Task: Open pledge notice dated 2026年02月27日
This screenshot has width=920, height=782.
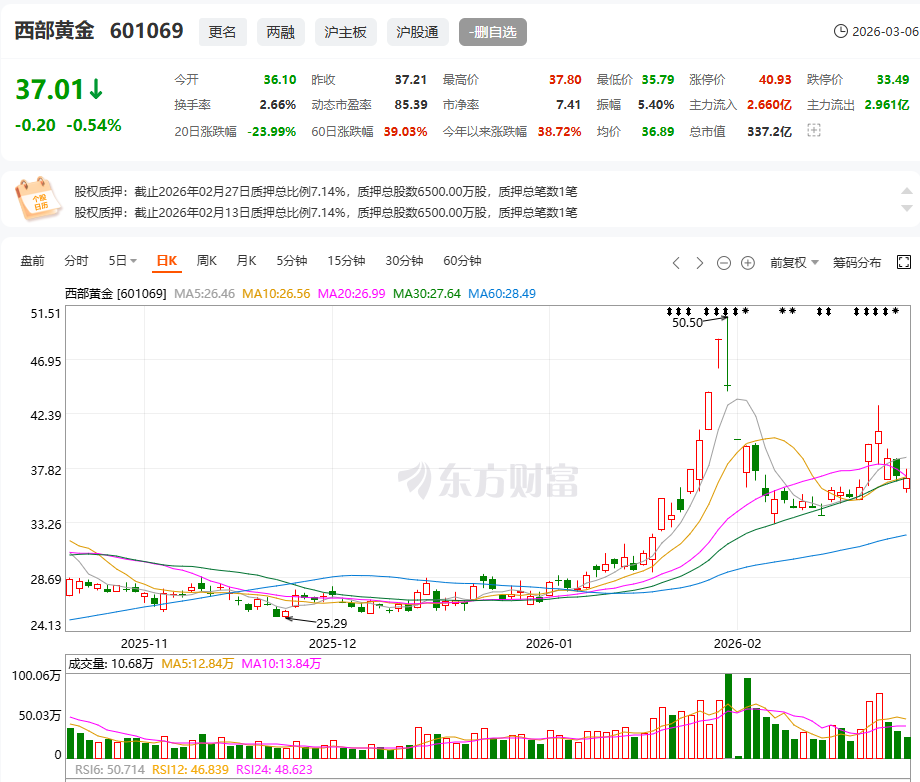Action: 326,192
